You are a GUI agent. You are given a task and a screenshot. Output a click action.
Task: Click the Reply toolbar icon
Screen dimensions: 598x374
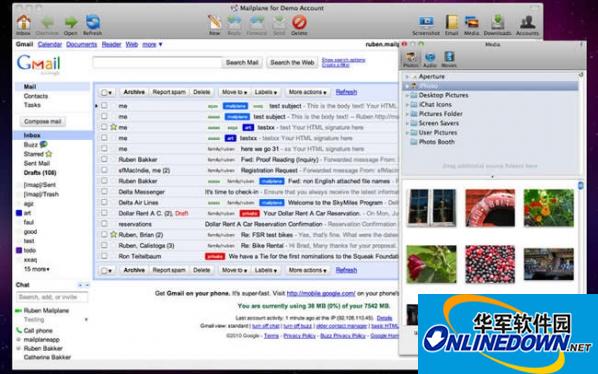click(x=234, y=22)
